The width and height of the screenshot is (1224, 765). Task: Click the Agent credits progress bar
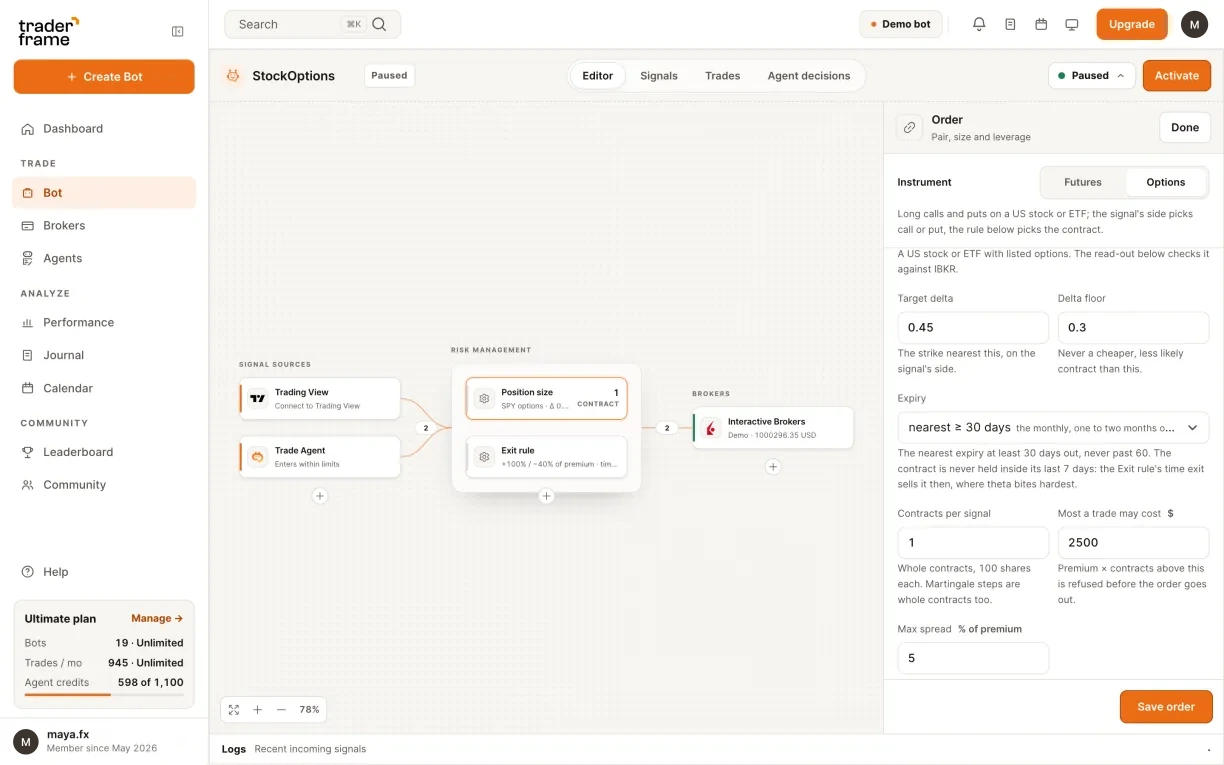point(104,694)
